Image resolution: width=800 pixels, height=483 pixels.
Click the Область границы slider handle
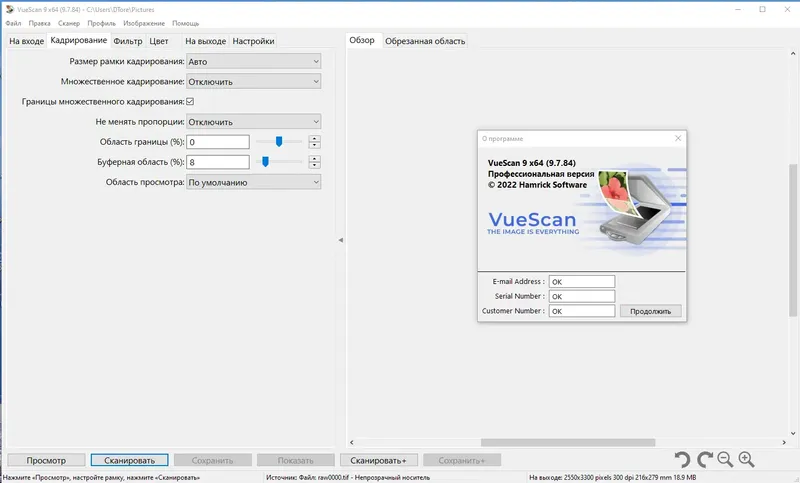click(279, 141)
